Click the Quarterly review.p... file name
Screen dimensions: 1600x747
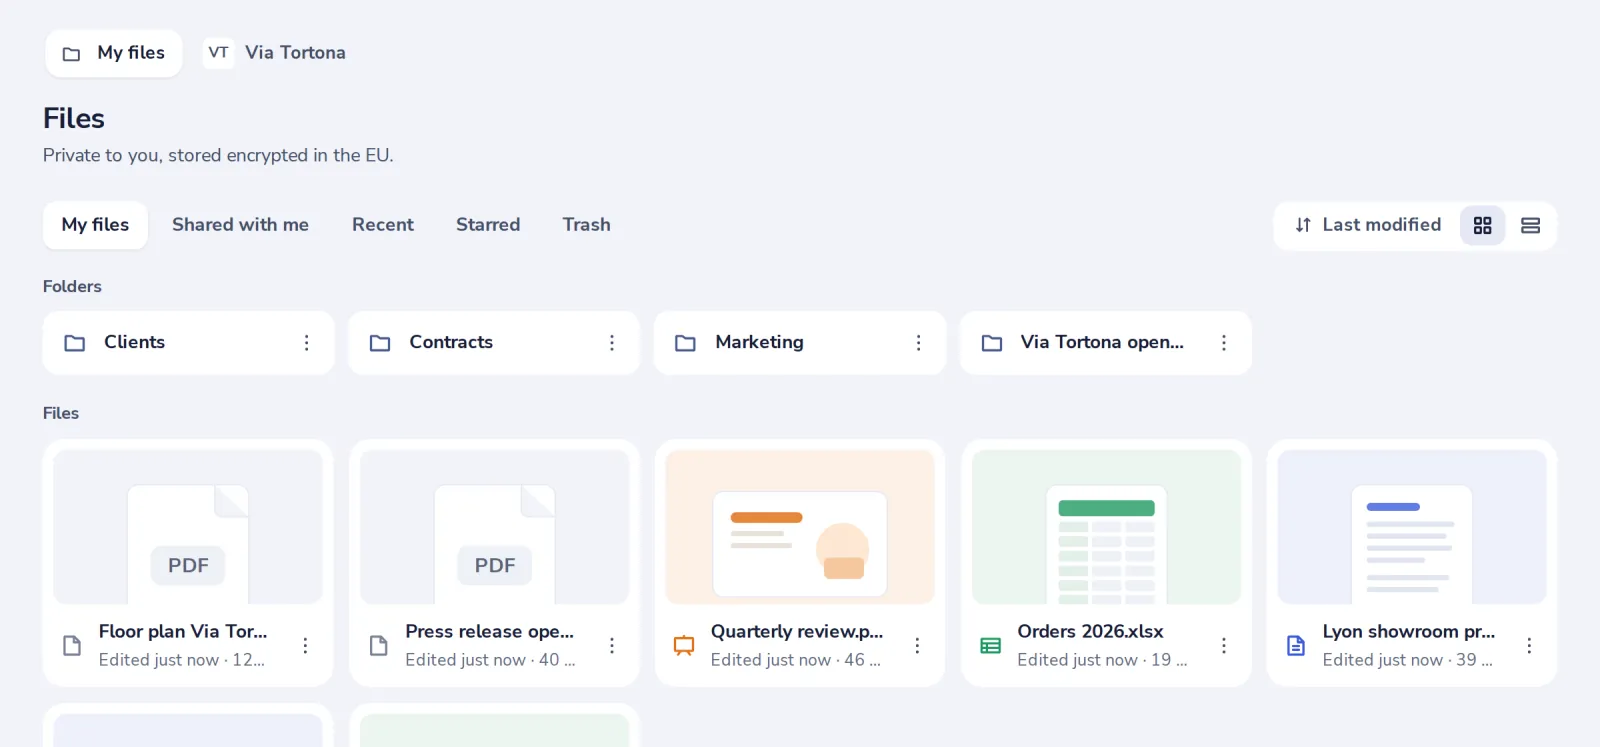797,632
